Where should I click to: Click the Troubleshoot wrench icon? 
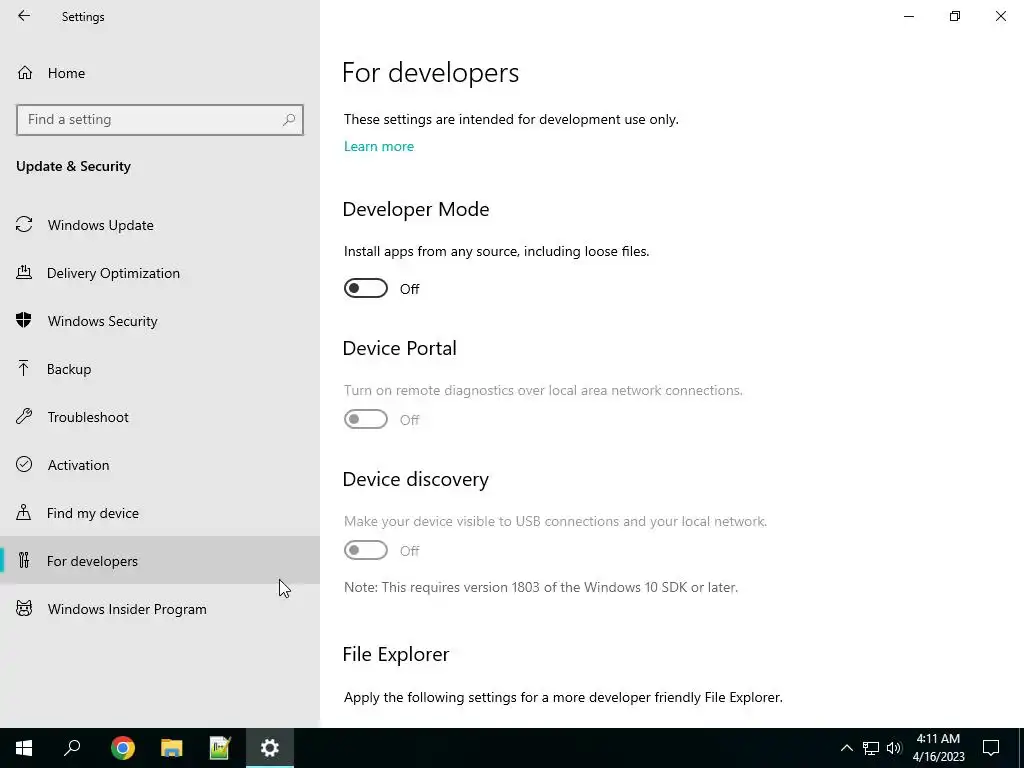click(24, 416)
